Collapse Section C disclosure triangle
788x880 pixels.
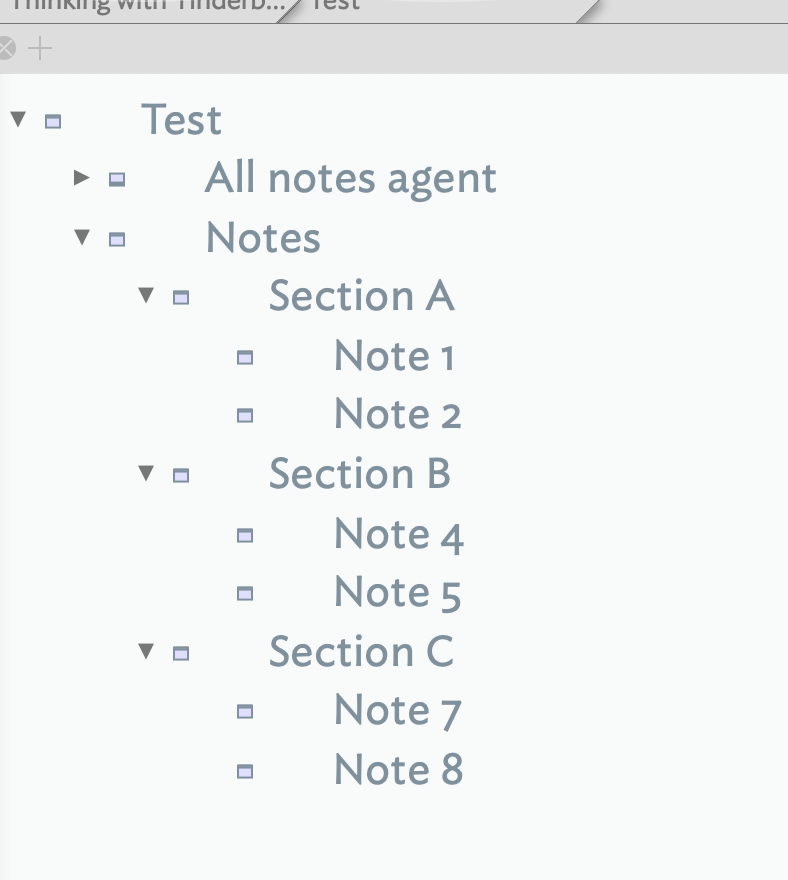(x=146, y=651)
